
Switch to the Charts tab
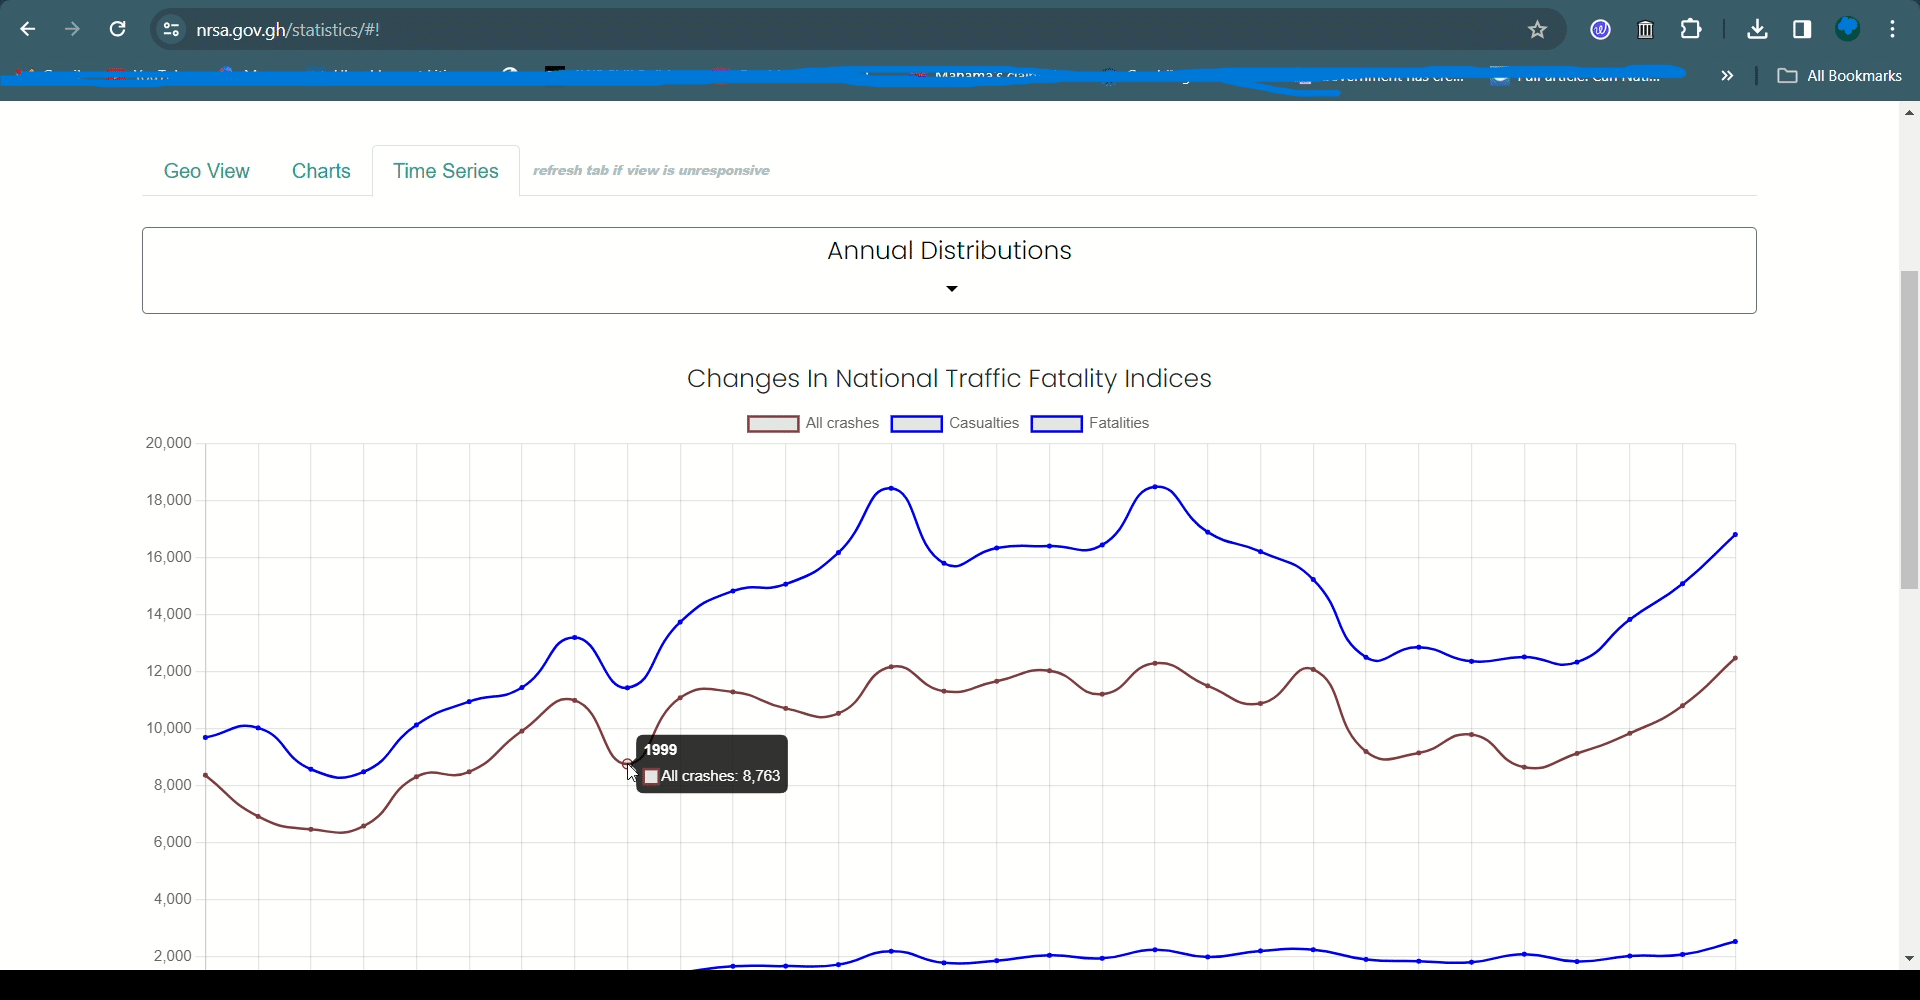(321, 171)
